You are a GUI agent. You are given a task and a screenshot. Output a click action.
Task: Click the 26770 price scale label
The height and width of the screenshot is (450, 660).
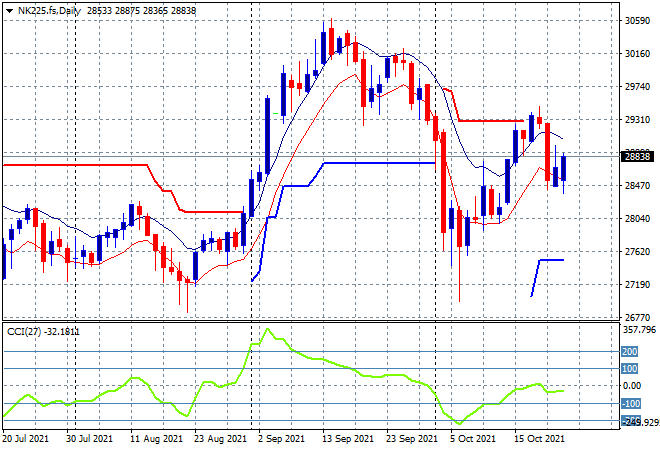pos(637,317)
